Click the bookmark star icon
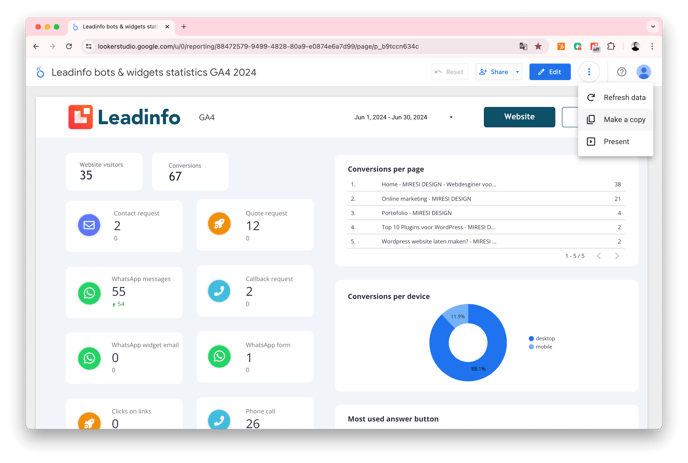Image resolution: width=688 pixels, height=463 pixels. point(538,46)
